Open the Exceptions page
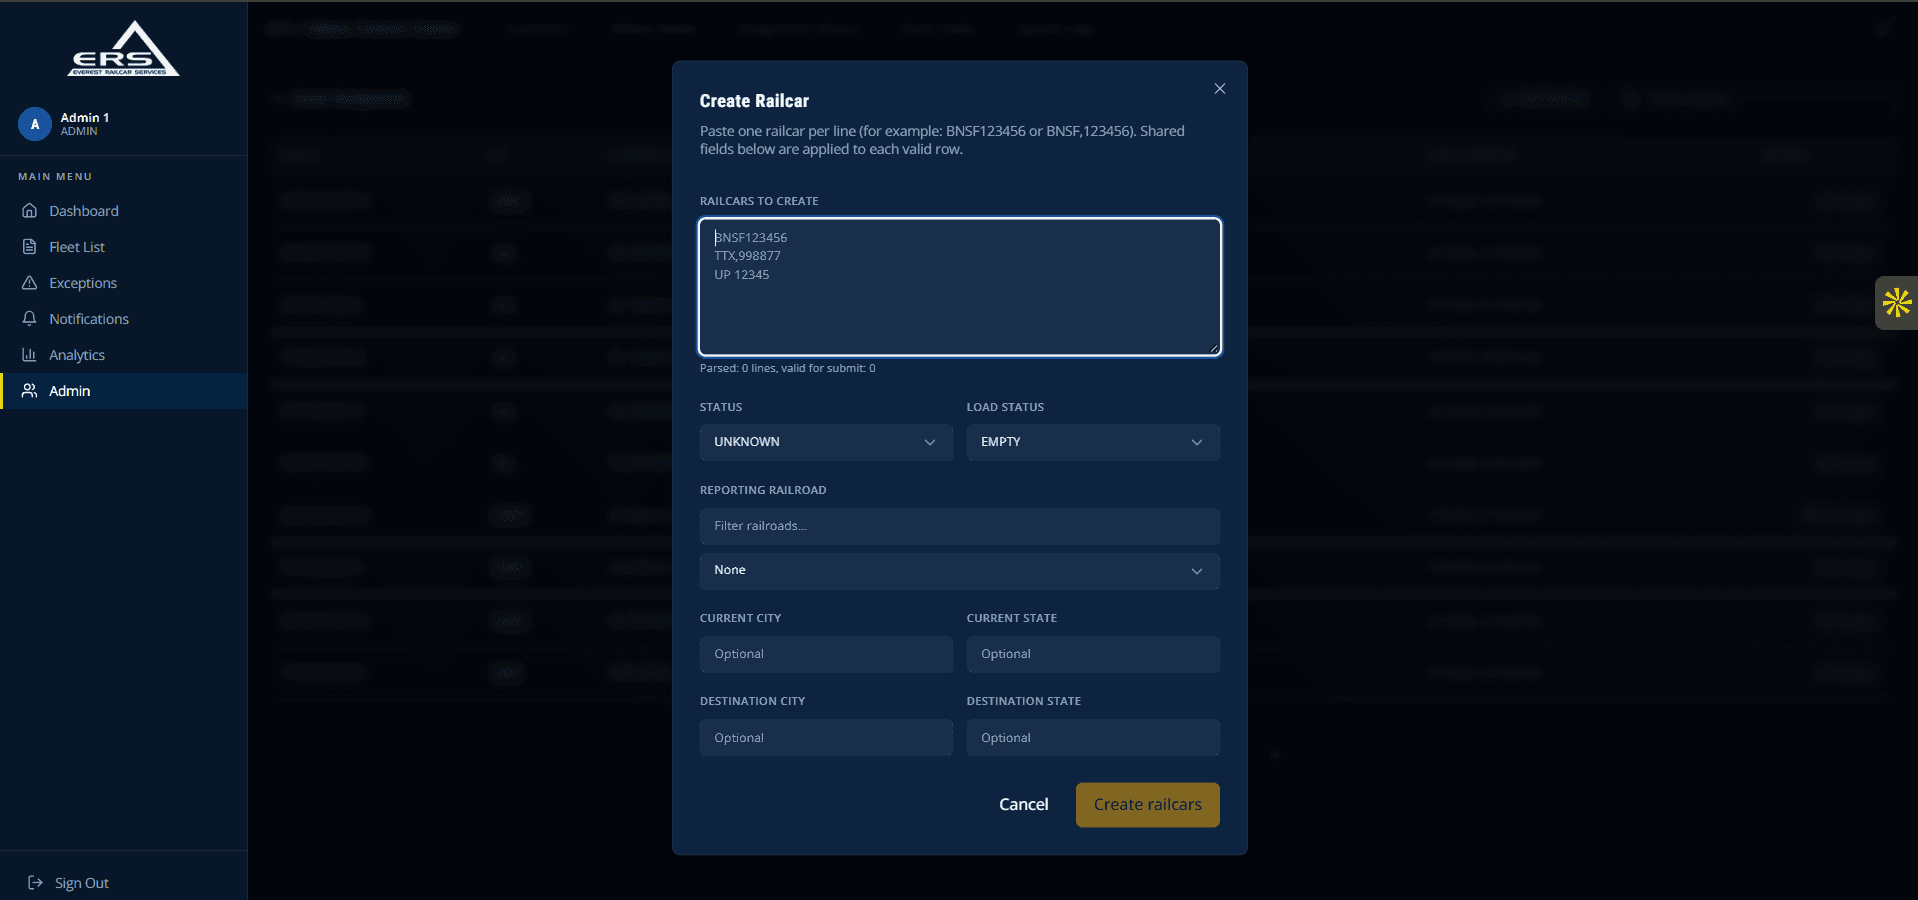 124,283
